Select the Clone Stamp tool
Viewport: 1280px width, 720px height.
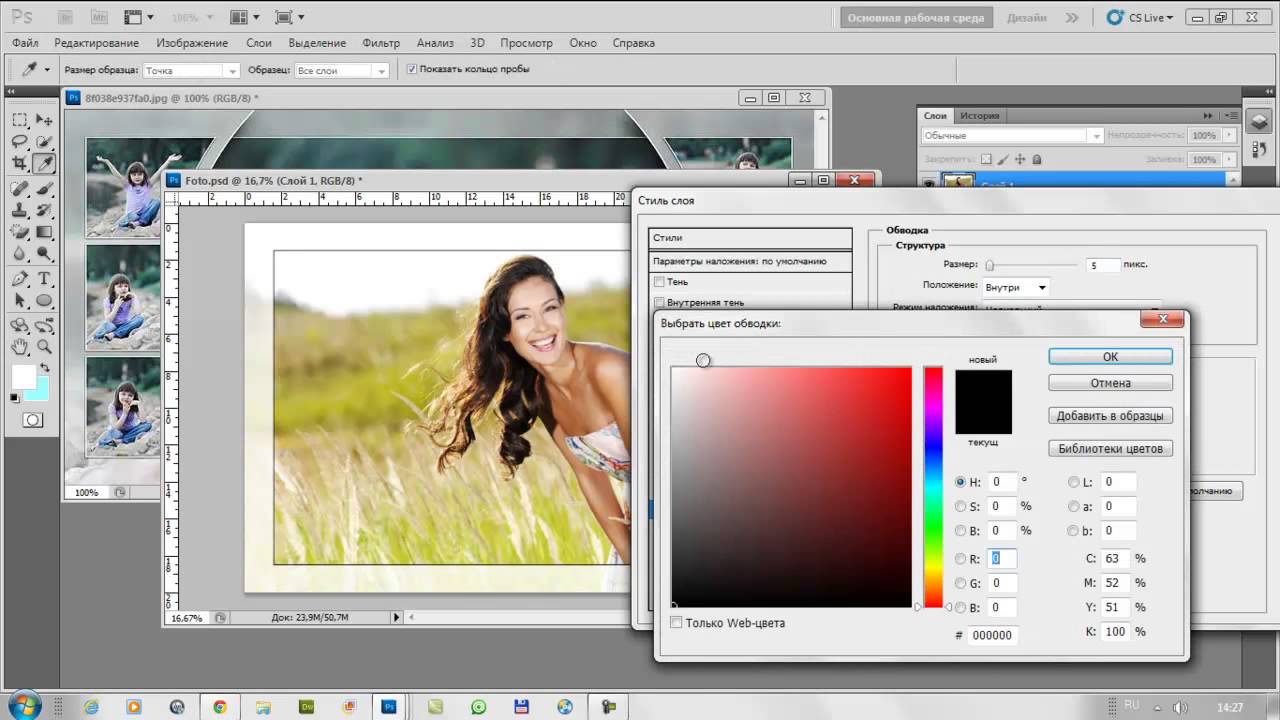click(x=19, y=210)
